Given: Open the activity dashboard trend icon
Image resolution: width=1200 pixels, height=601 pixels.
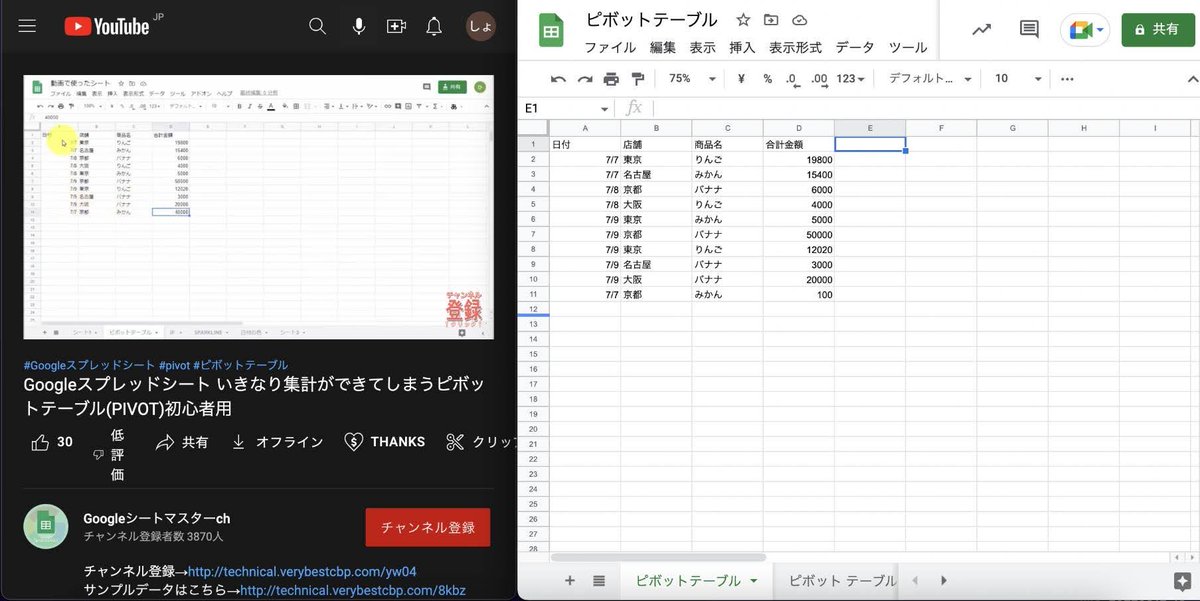Looking at the screenshot, I should click(981, 30).
